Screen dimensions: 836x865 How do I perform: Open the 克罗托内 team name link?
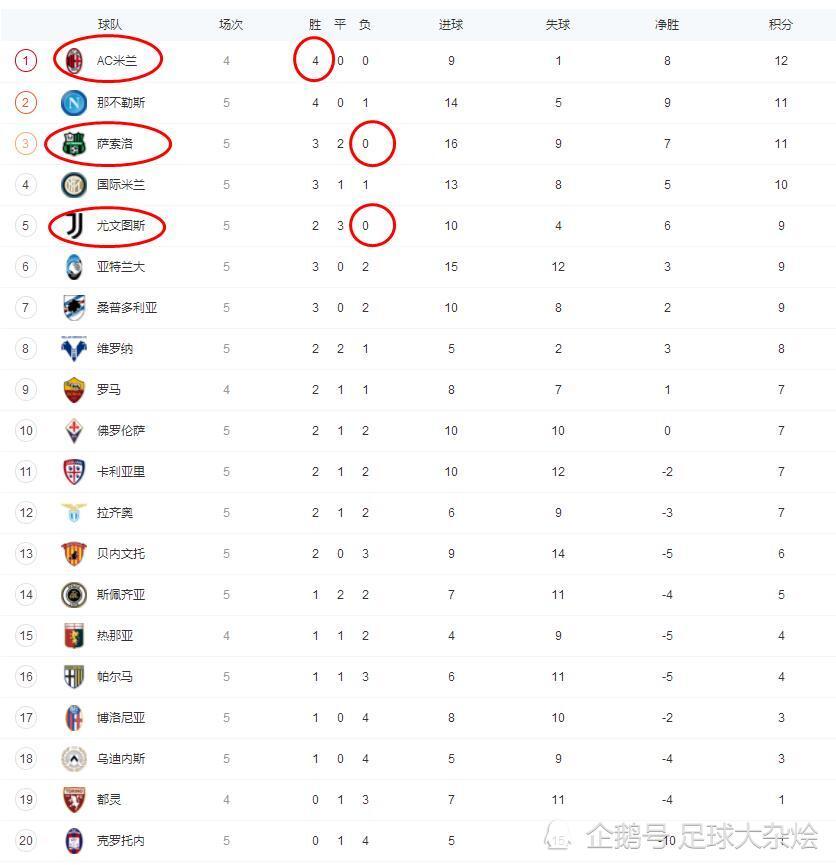[121, 841]
